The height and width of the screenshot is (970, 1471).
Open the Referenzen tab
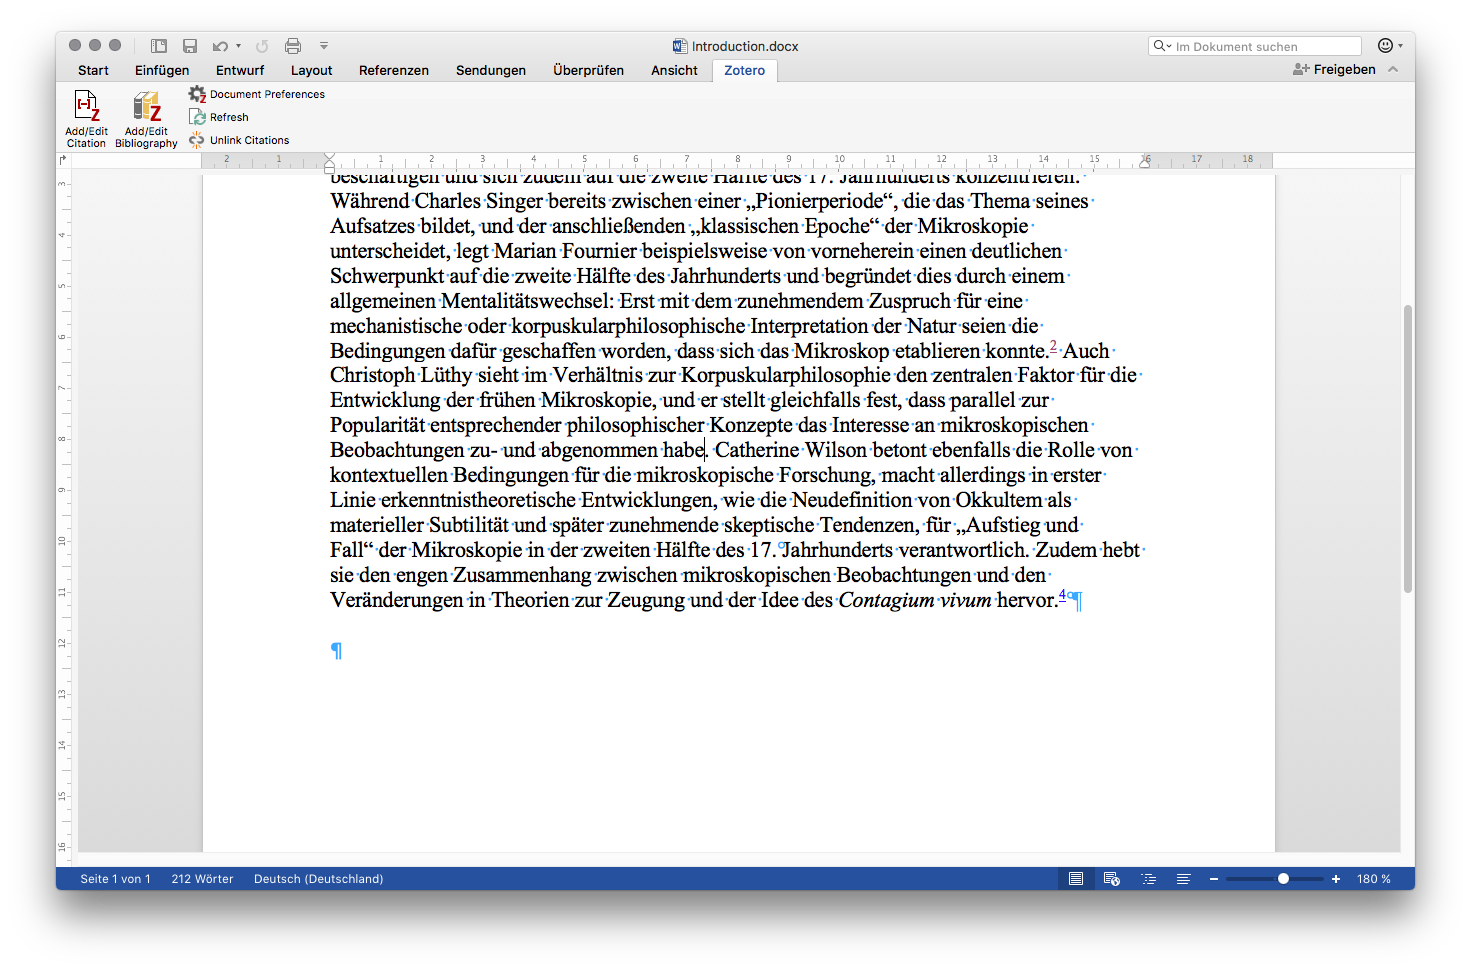point(394,70)
